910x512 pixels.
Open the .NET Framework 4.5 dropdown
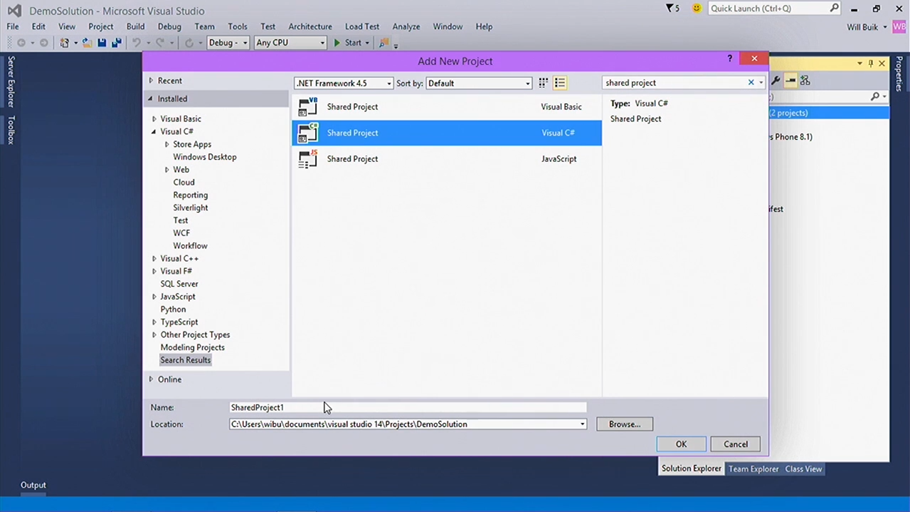[x=344, y=83]
